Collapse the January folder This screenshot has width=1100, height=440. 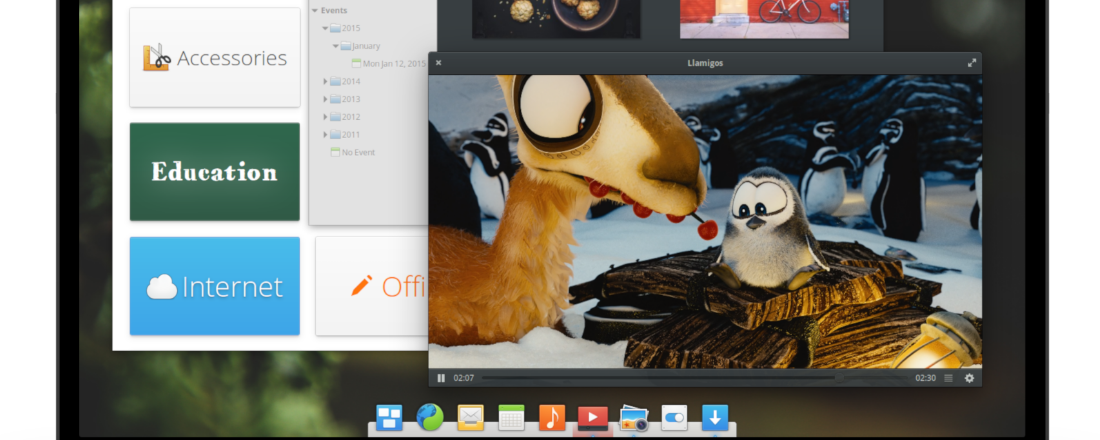[336, 46]
